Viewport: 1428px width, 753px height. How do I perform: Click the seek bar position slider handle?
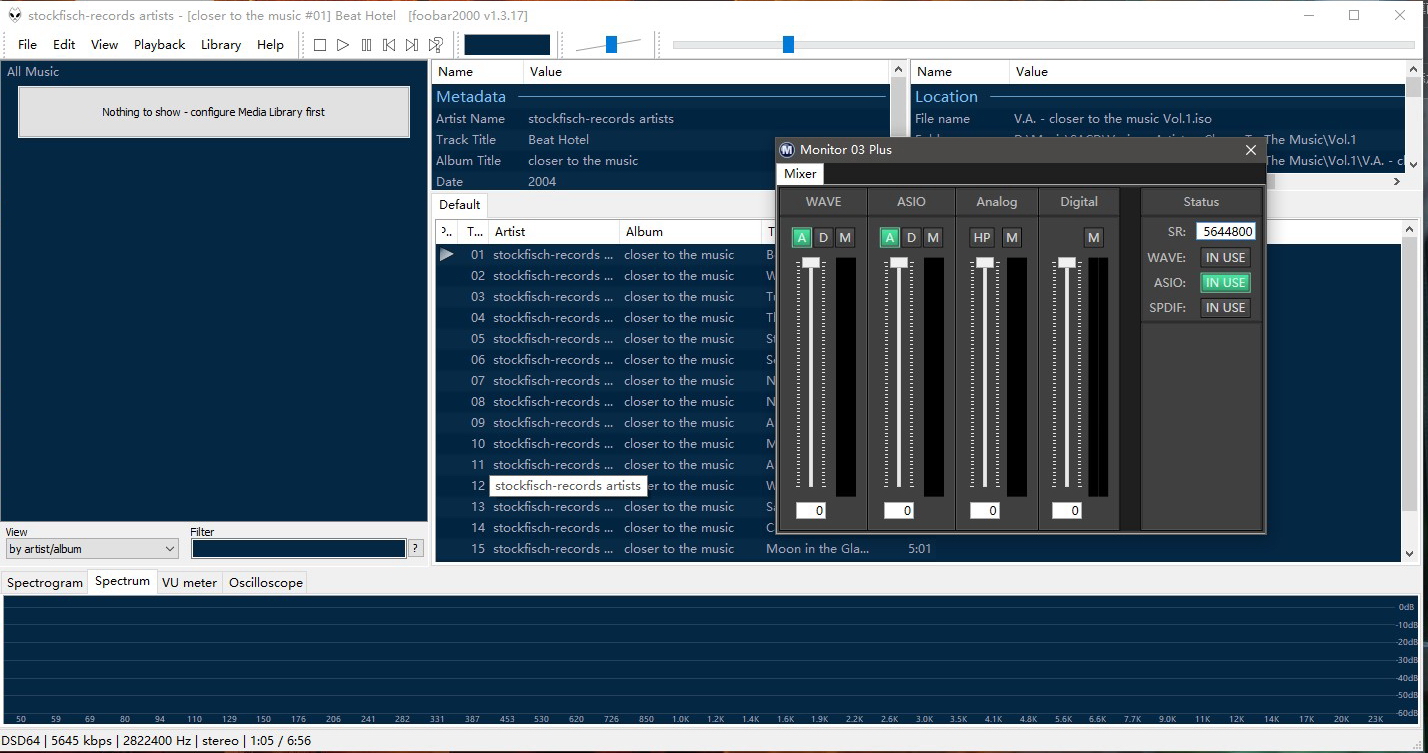tap(788, 44)
